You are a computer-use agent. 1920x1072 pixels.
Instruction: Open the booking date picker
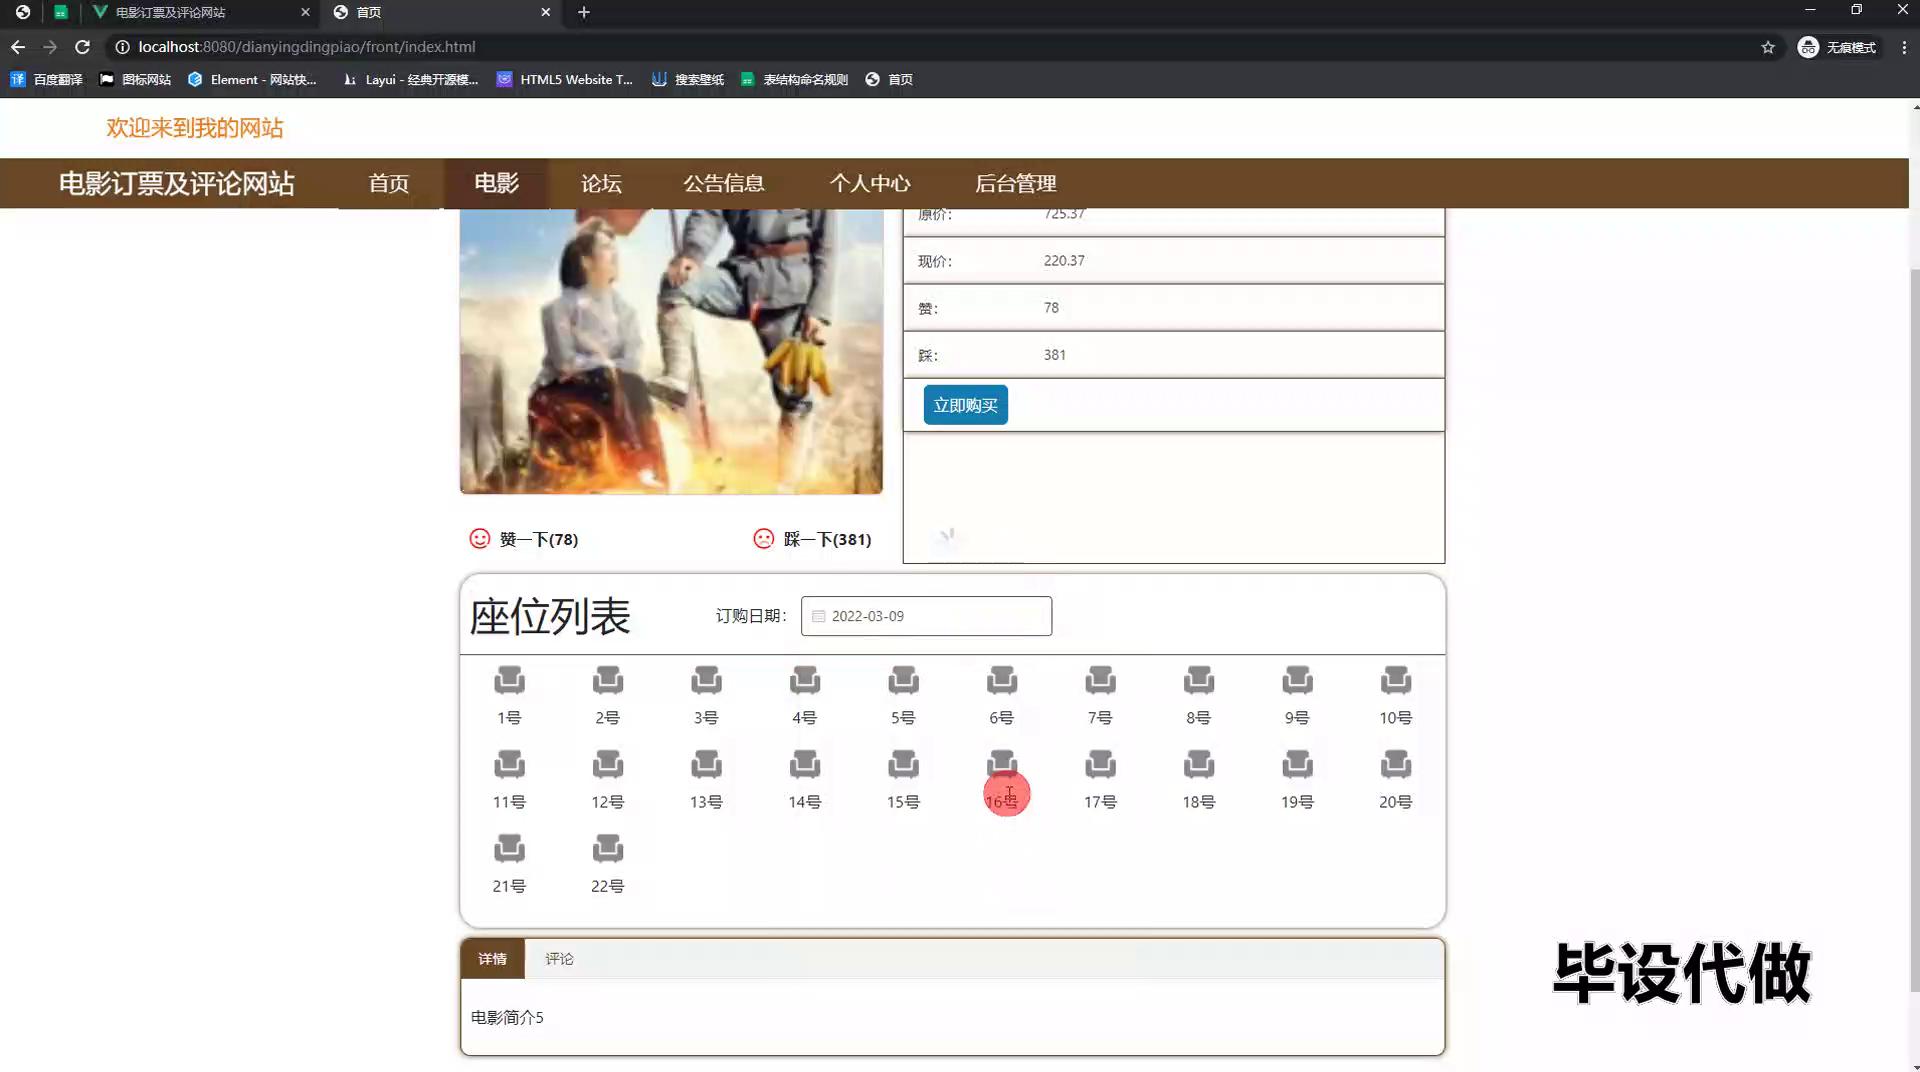[x=926, y=616]
